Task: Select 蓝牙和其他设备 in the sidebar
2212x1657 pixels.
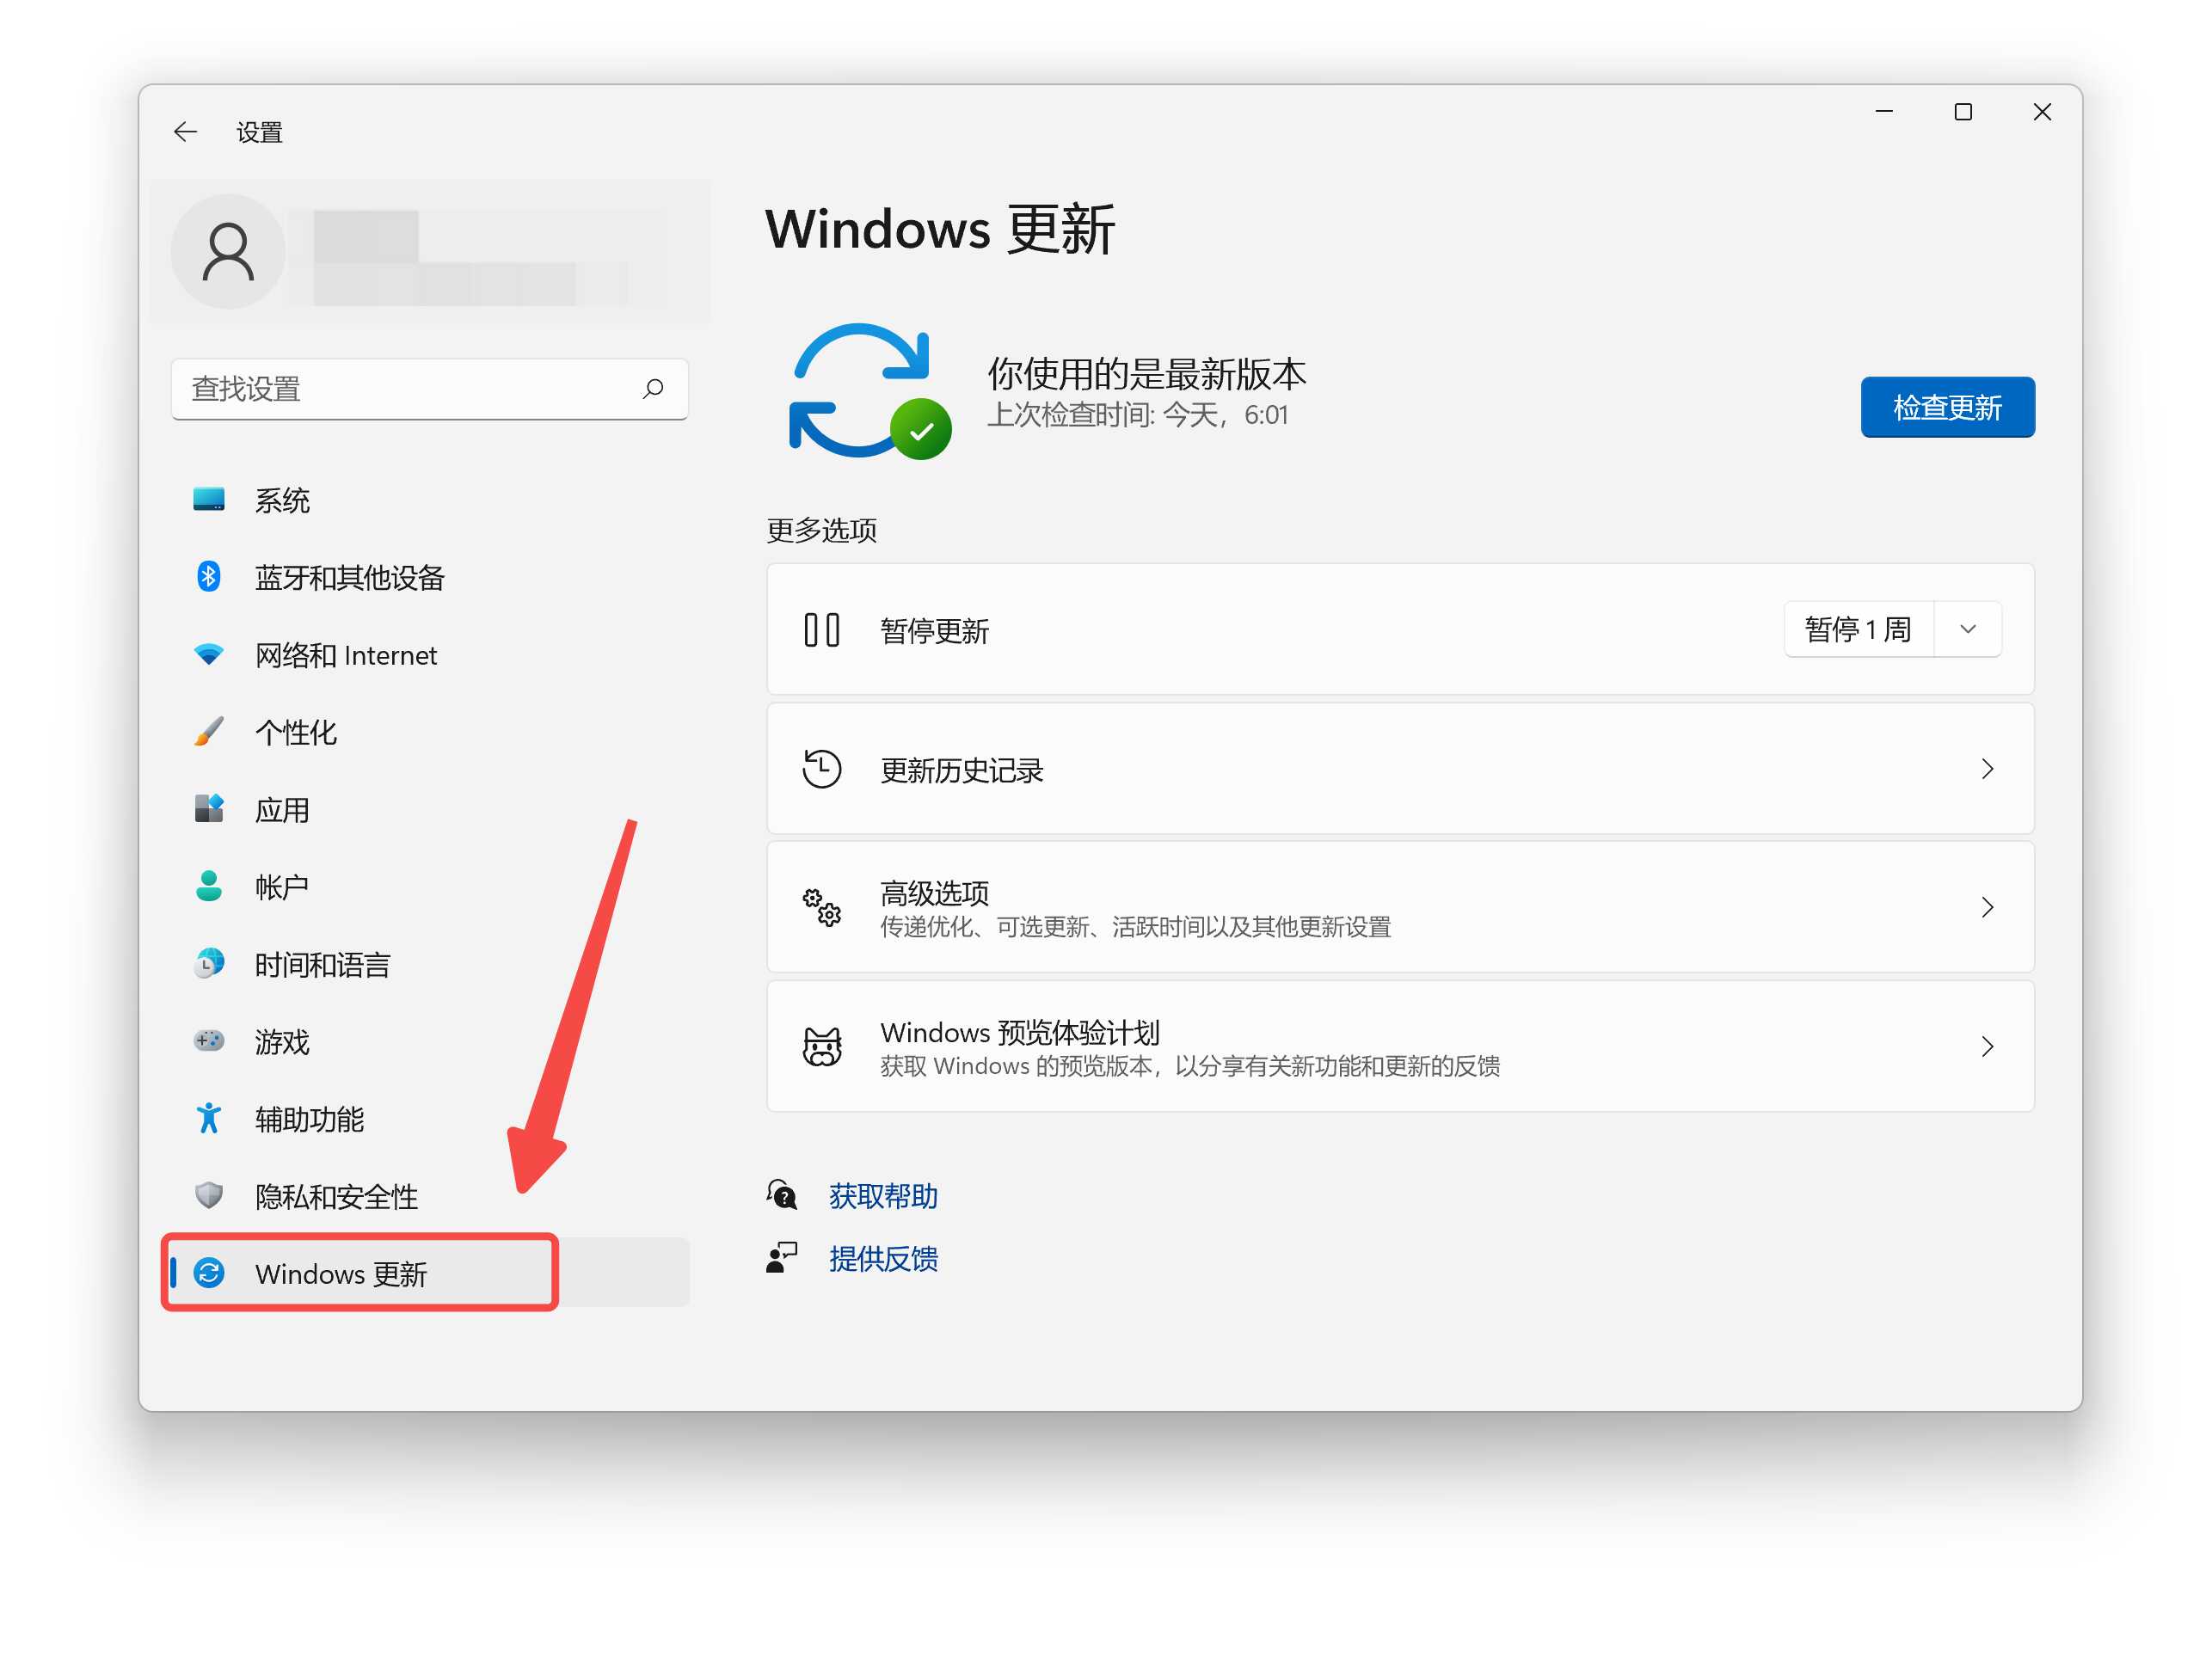Action: (x=430, y=577)
